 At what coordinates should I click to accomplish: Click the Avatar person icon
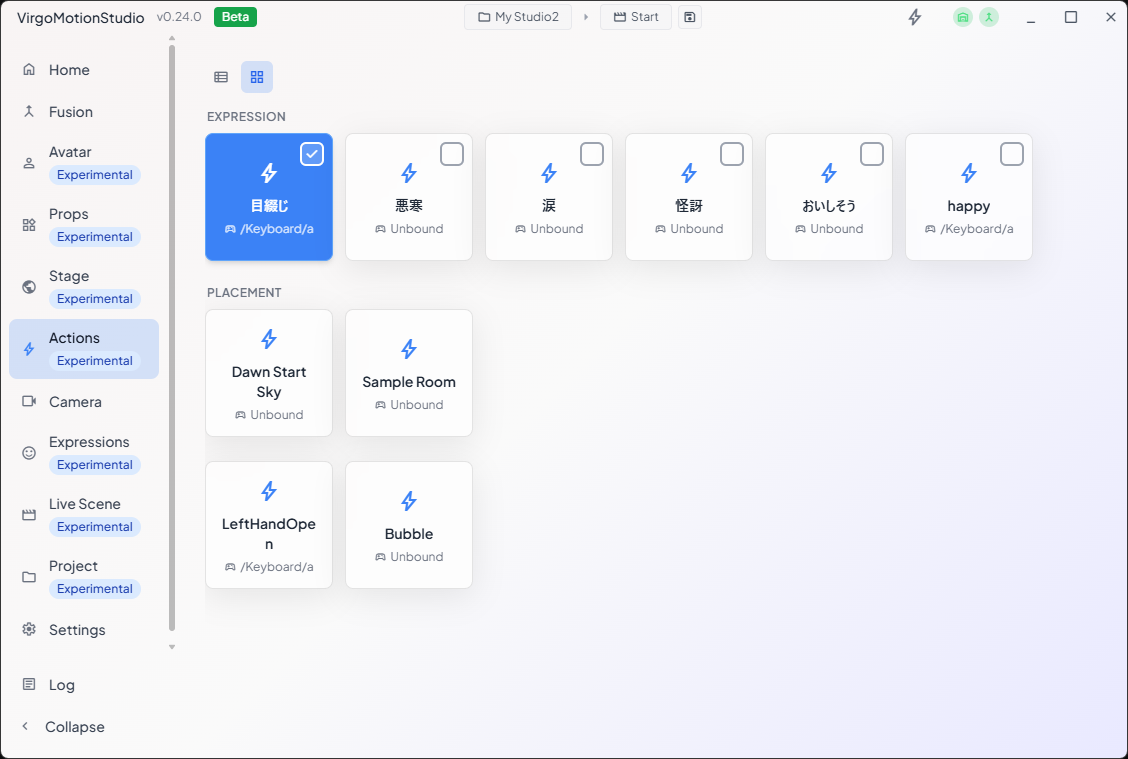click(29, 163)
